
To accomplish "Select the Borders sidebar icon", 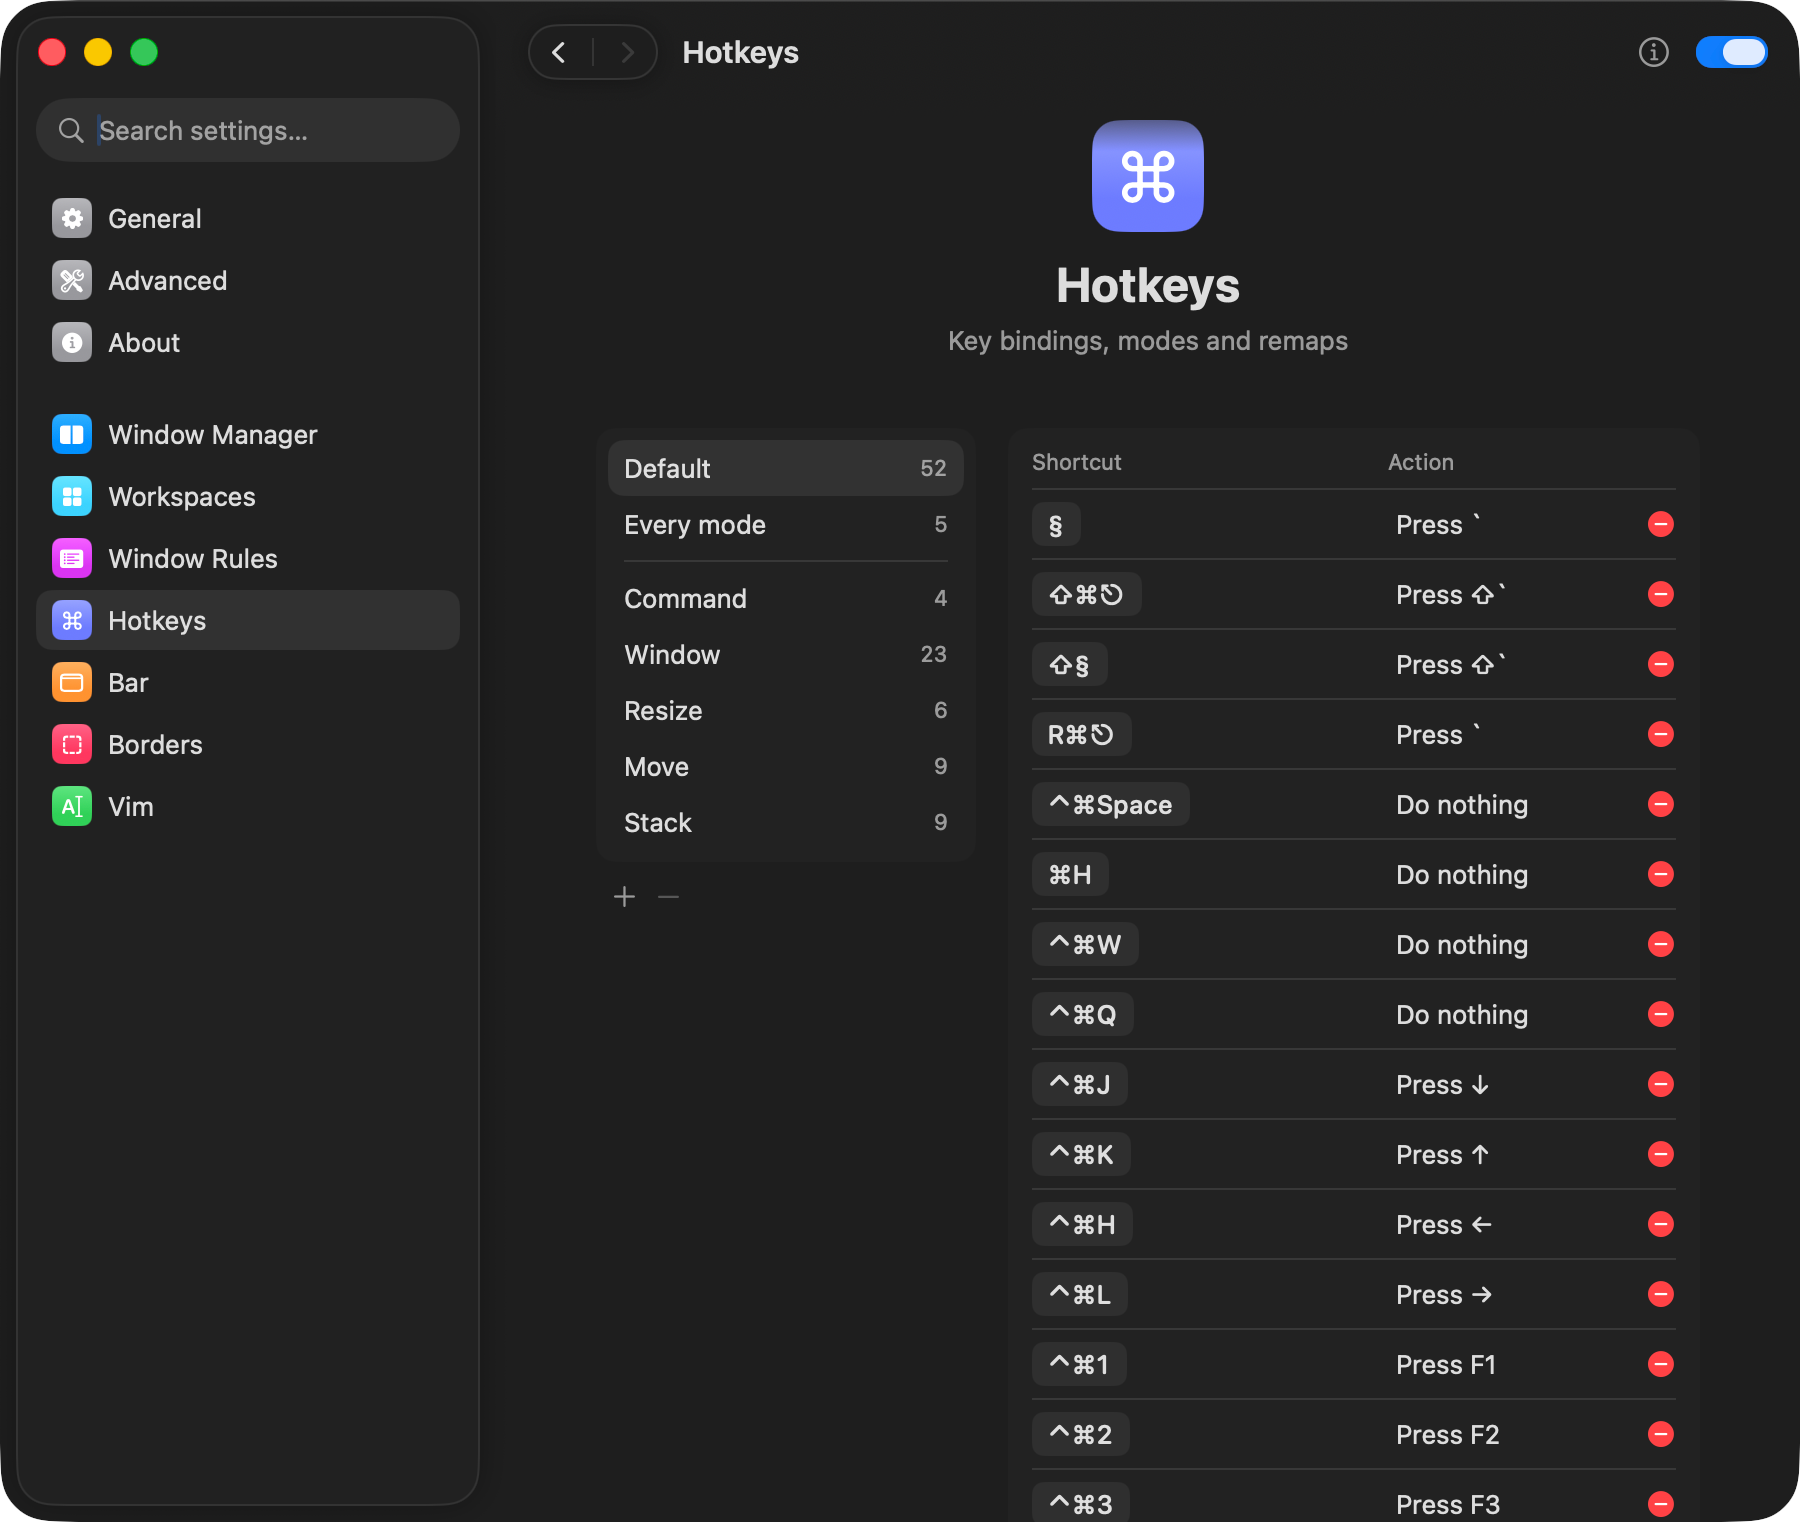I will click(72, 744).
